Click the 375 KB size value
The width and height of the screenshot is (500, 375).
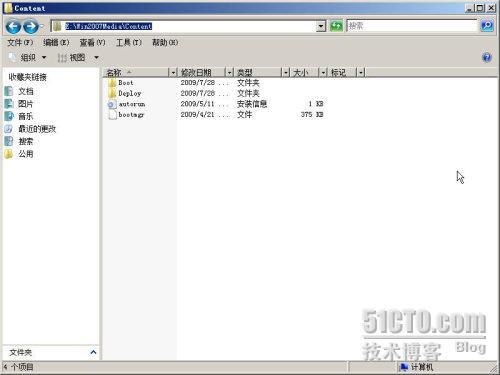click(312, 115)
